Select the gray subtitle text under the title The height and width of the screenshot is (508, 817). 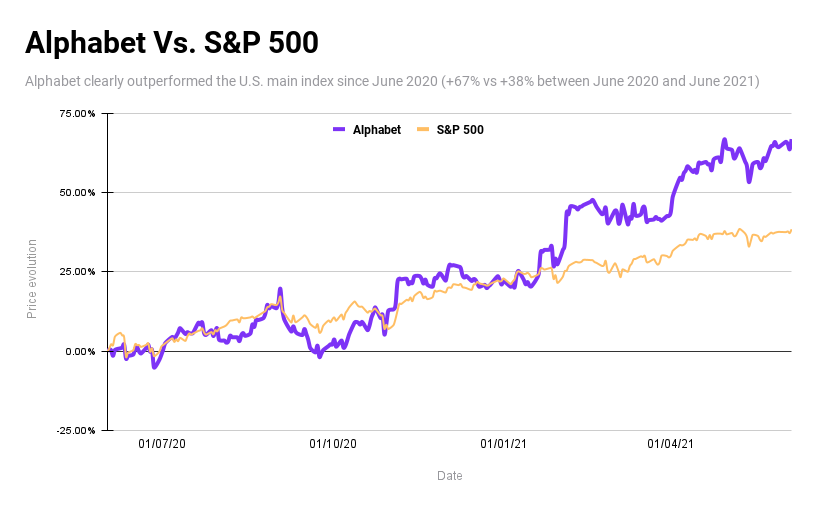pyautogui.click(x=392, y=81)
